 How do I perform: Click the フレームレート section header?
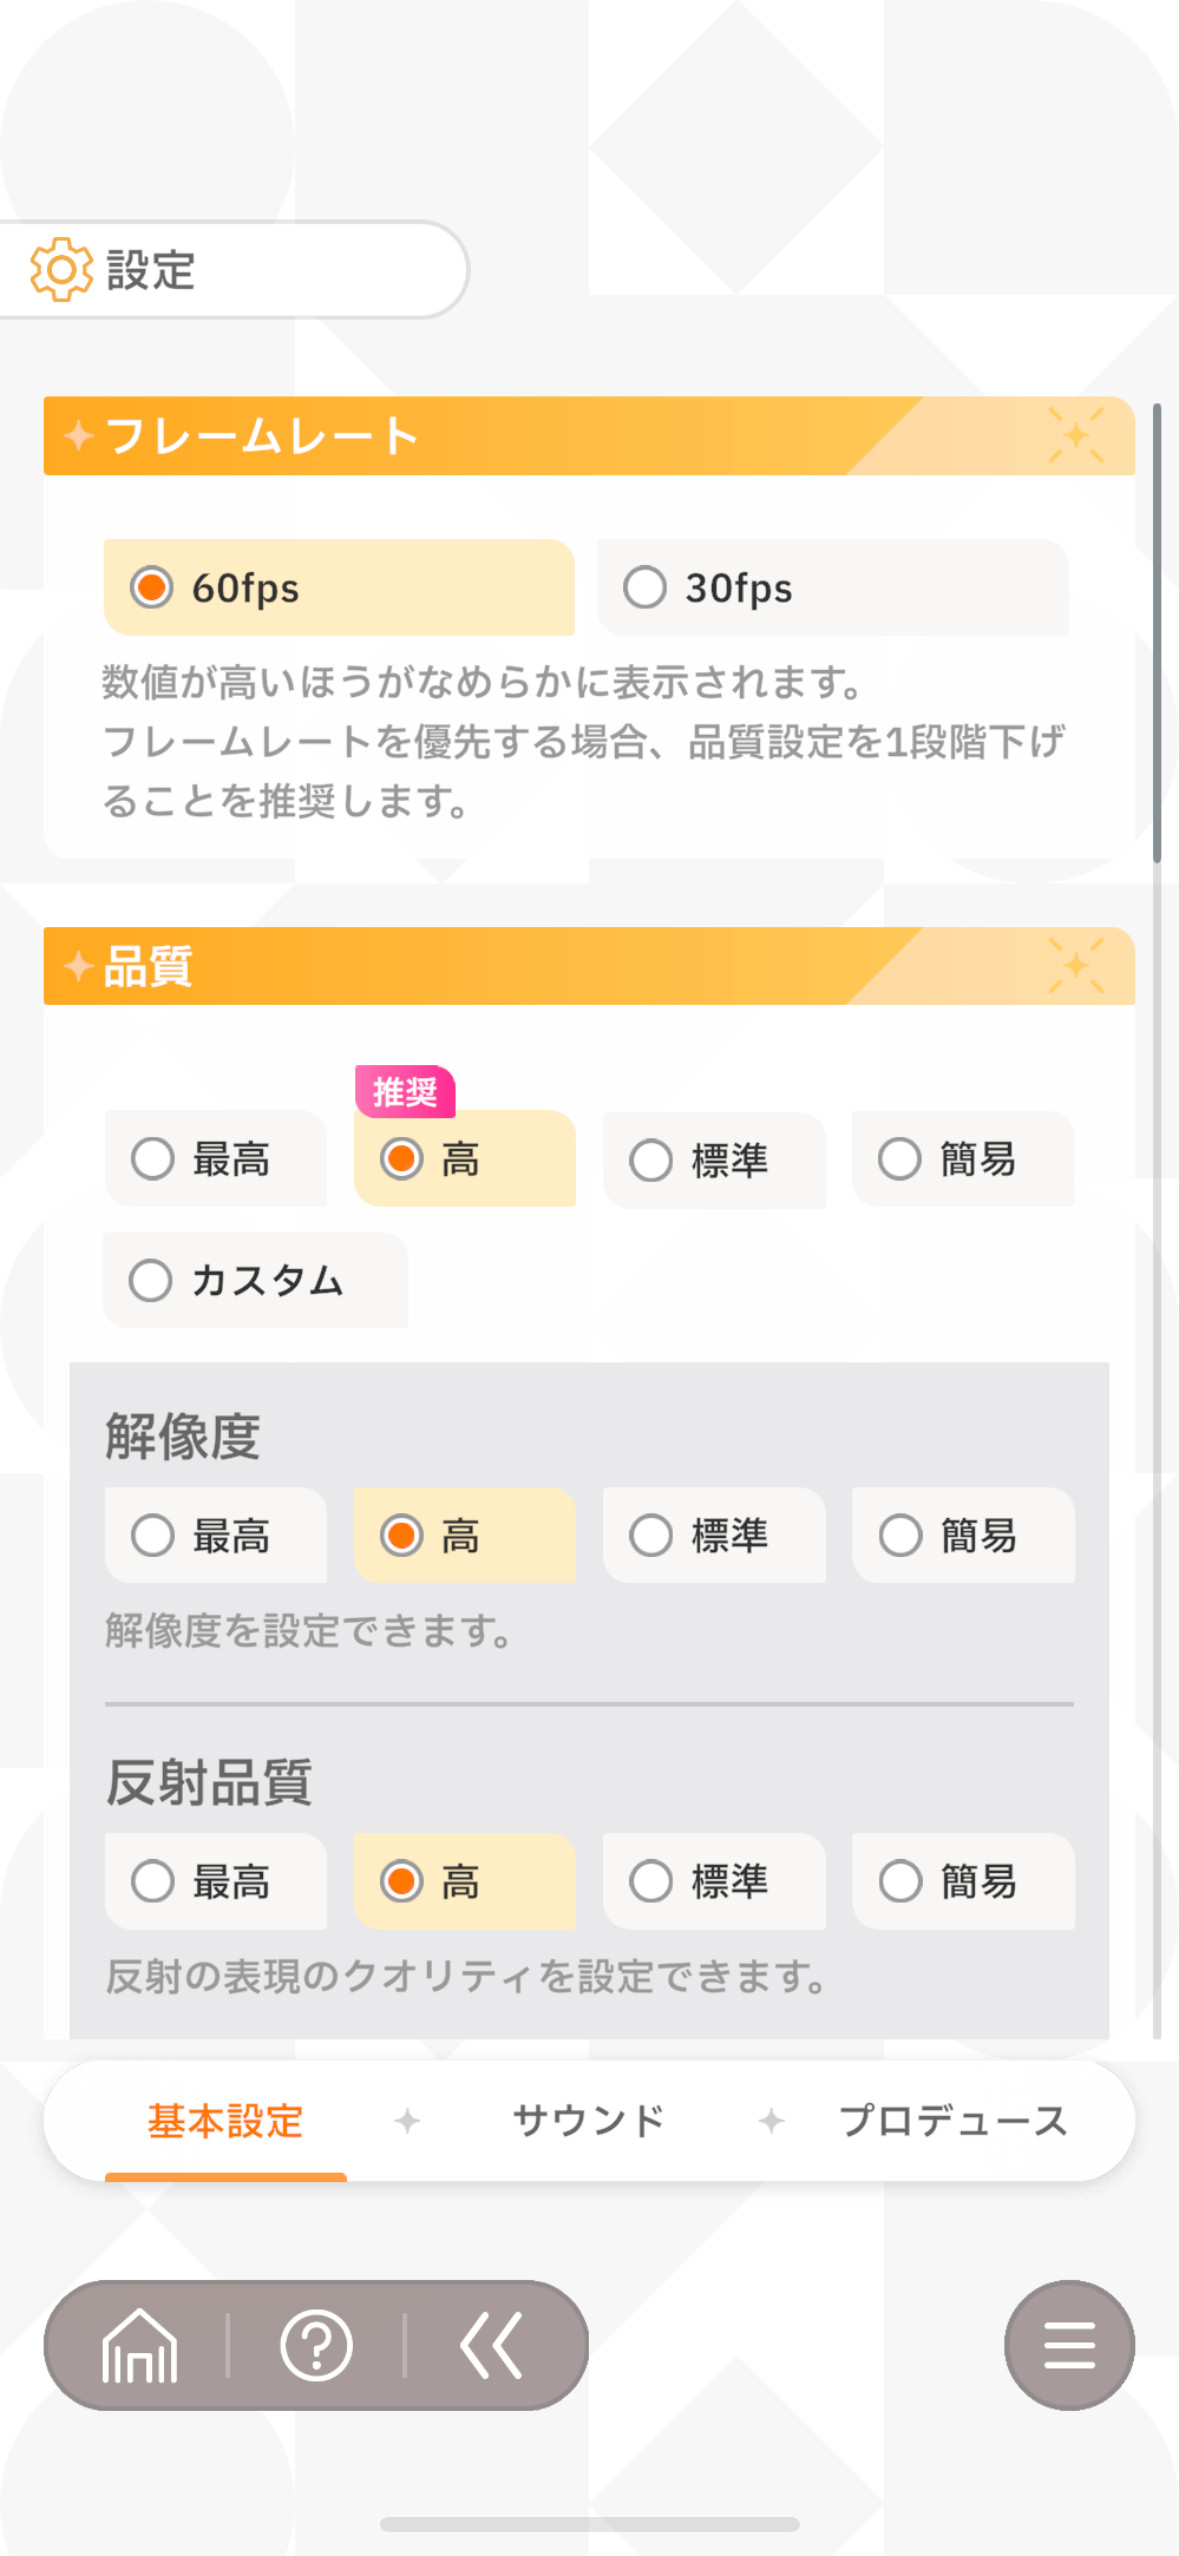(589, 436)
